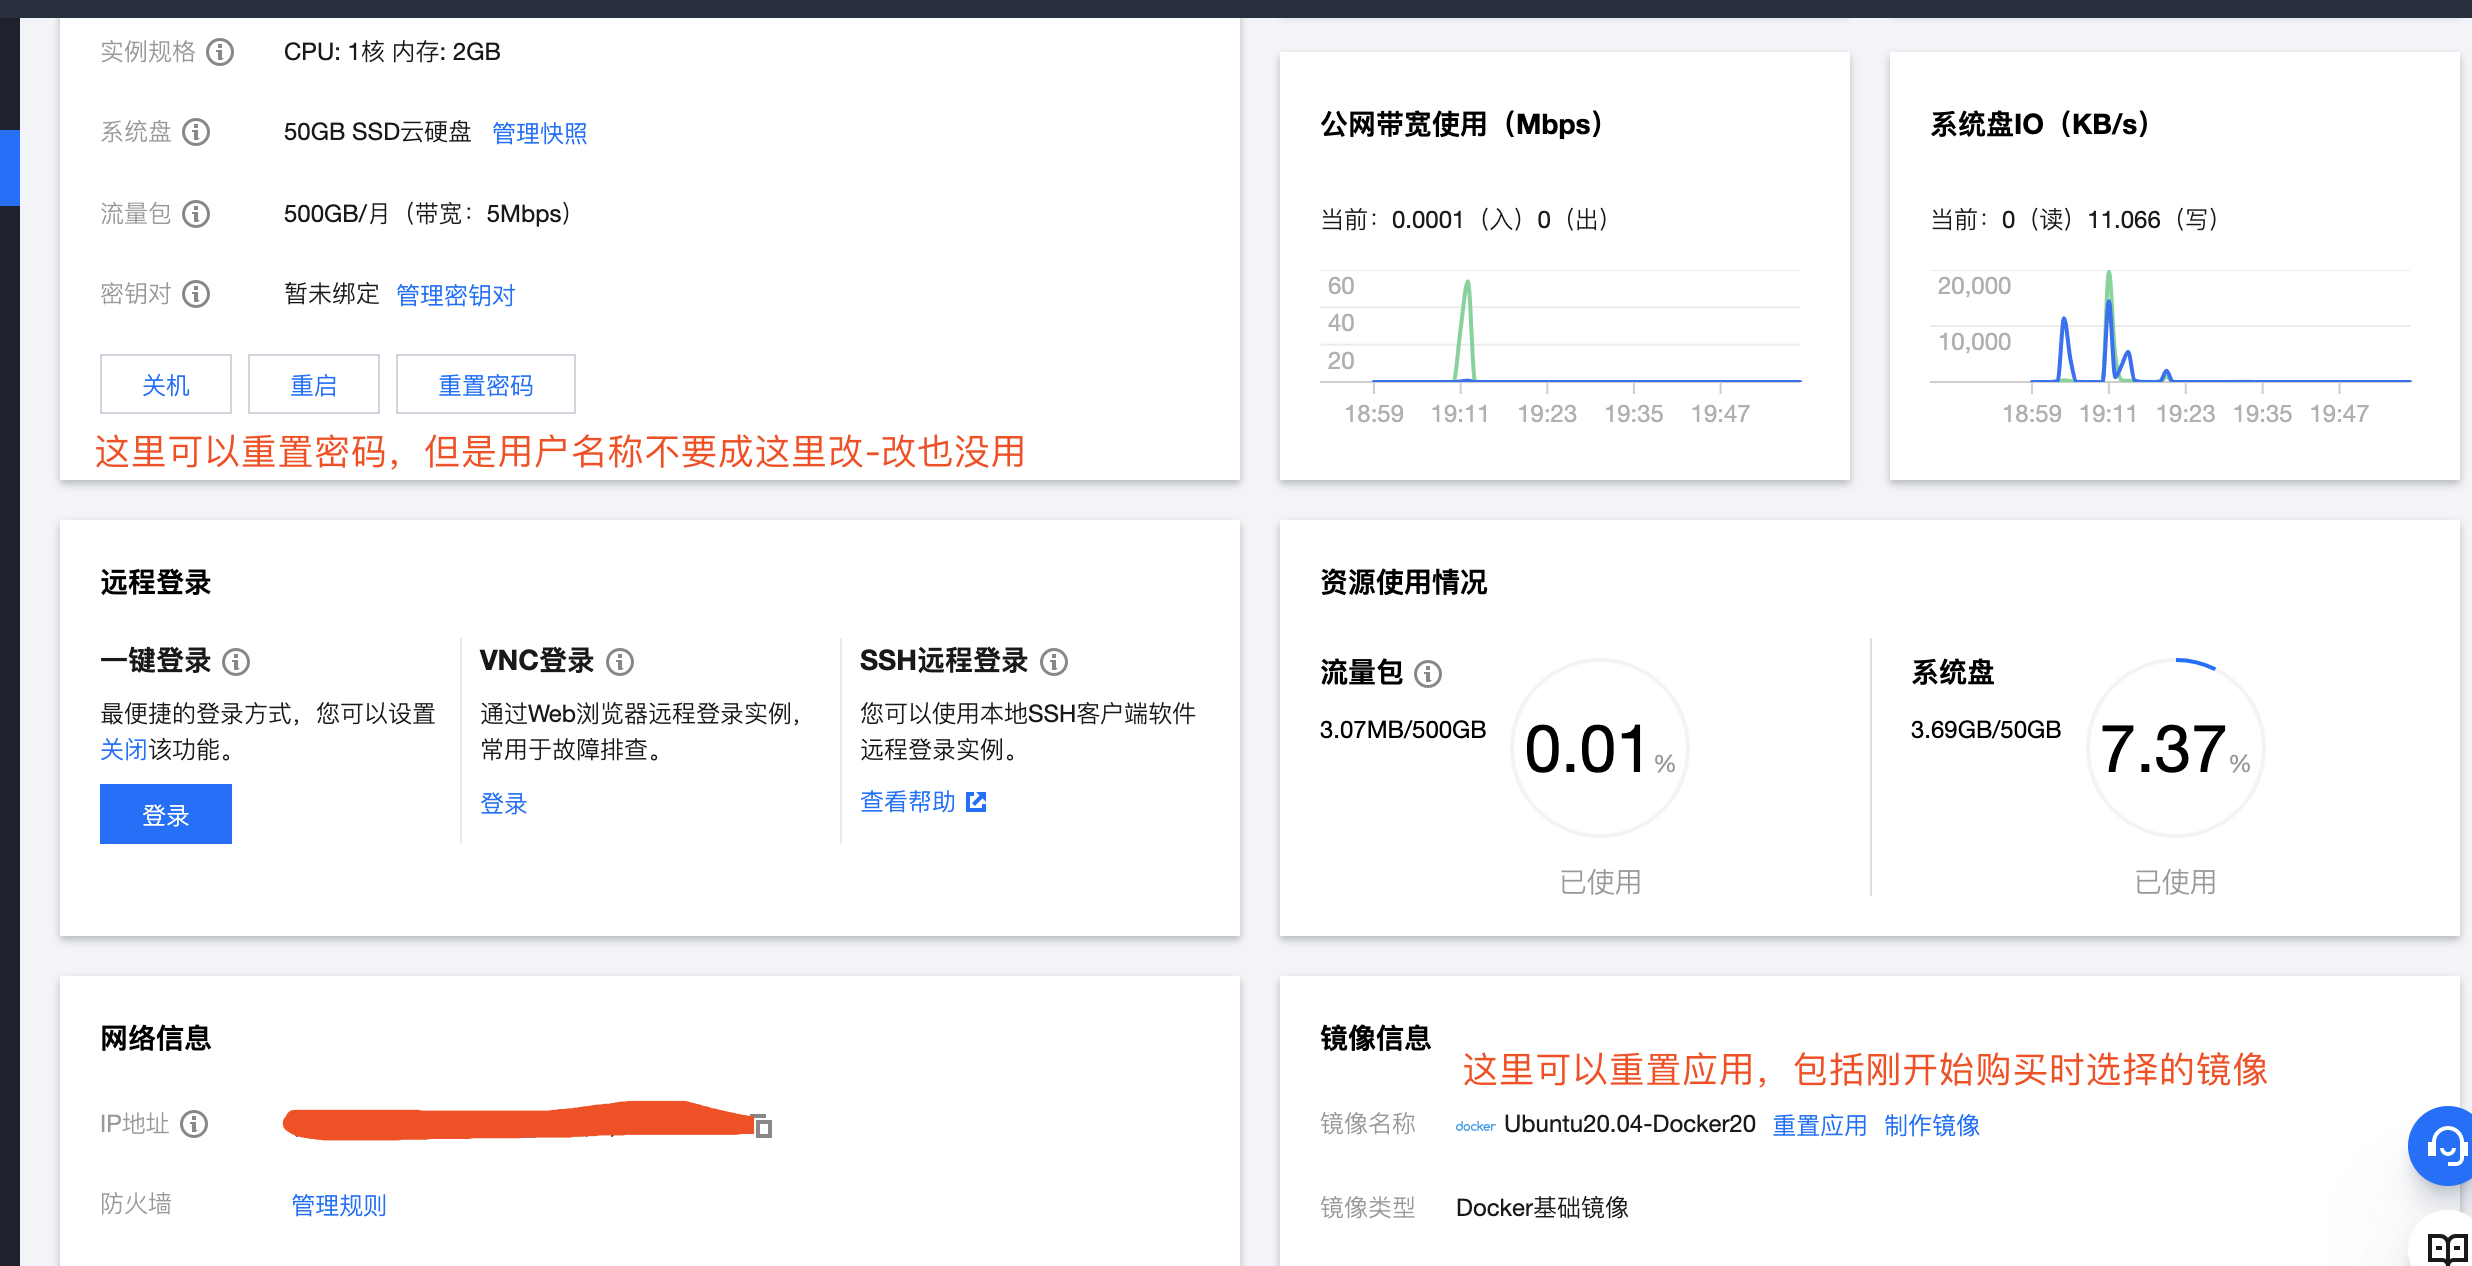Click the 重置应用 link
Viewport: 2472px width, 1266px height.
click(x=1819, y=1125)
